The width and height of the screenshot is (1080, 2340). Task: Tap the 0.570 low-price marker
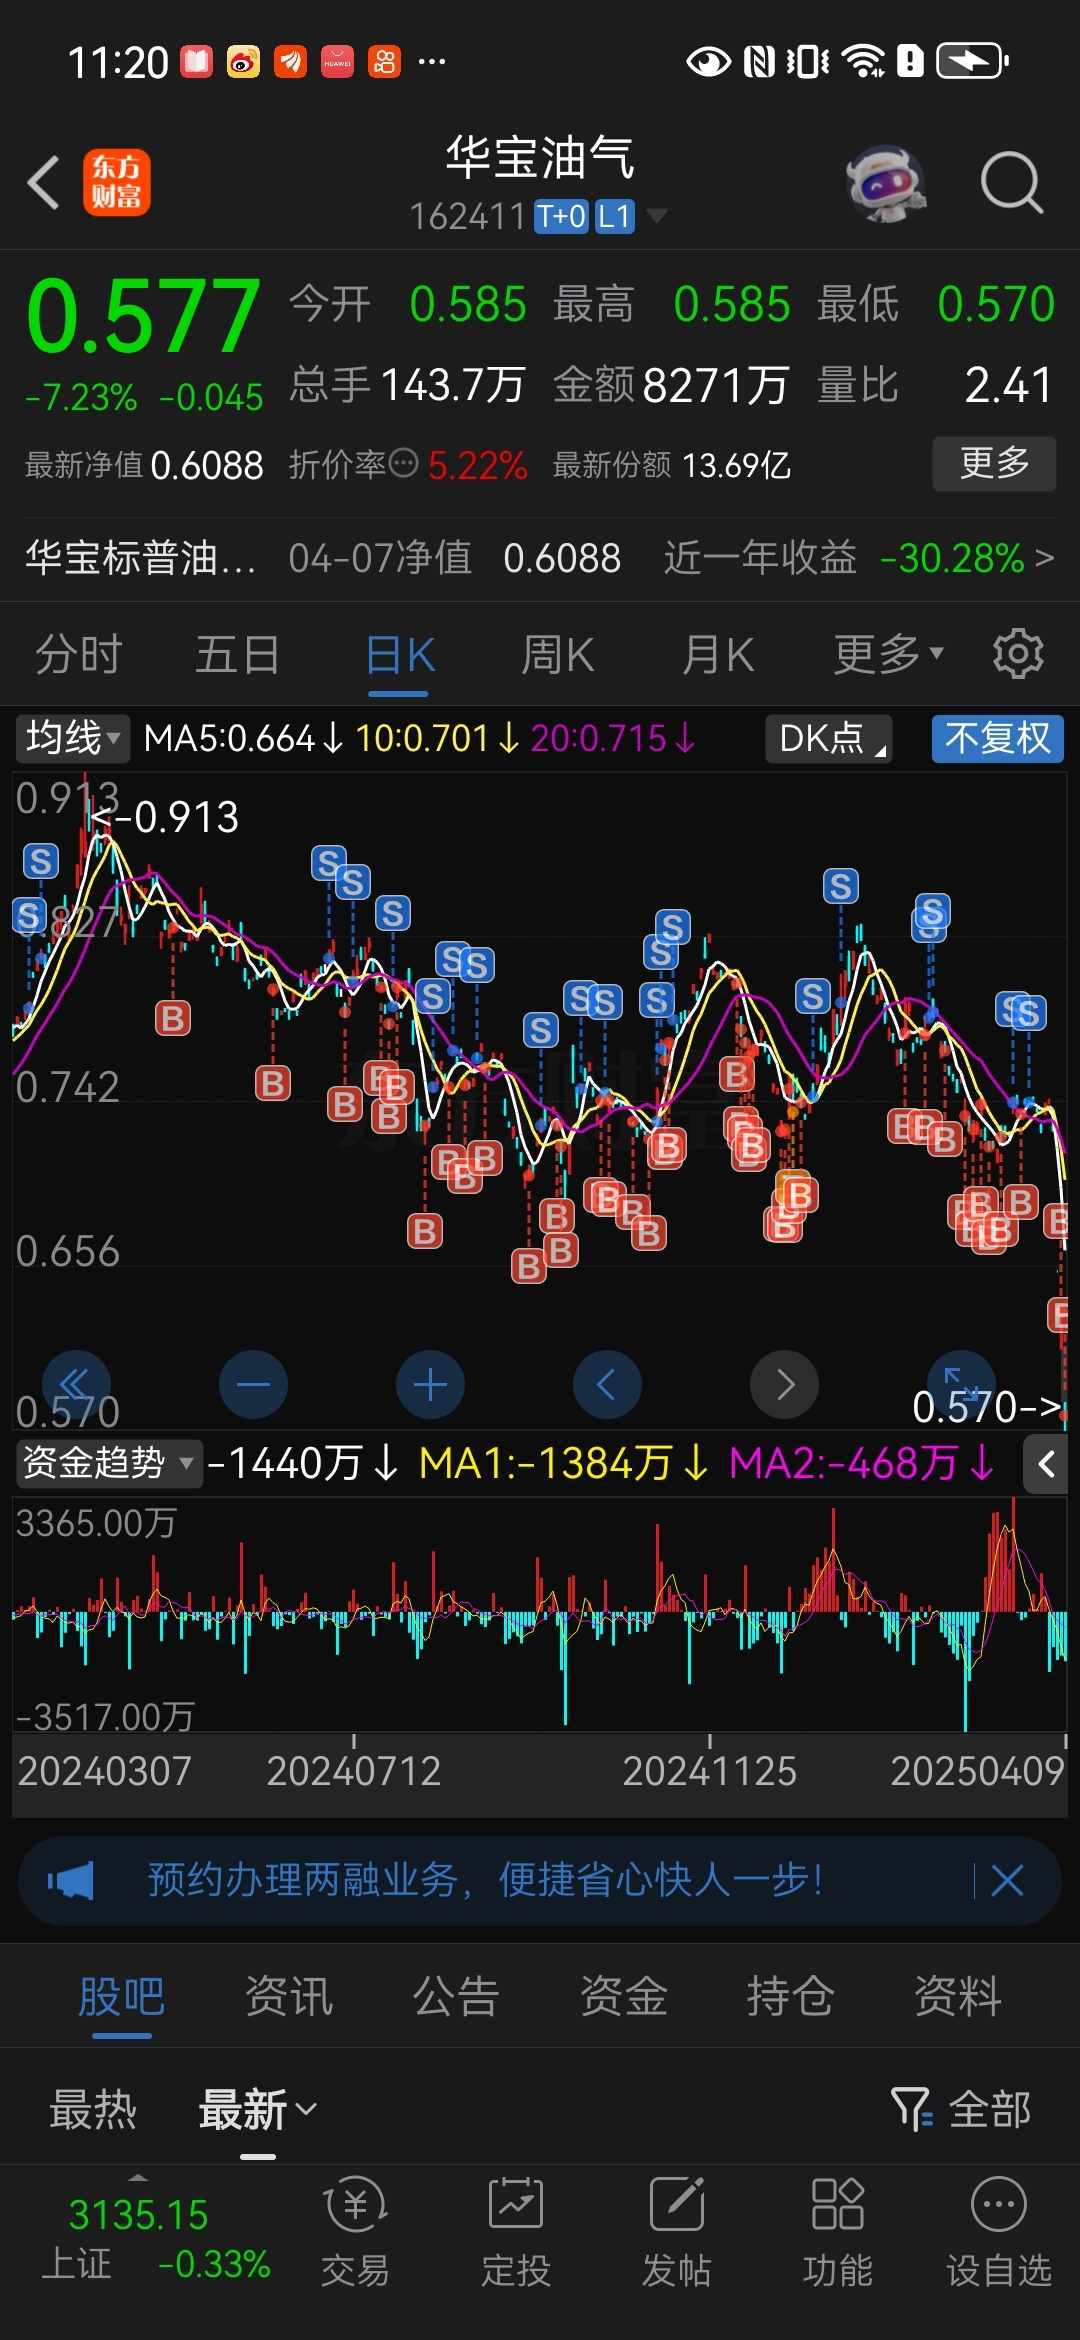987,1407
